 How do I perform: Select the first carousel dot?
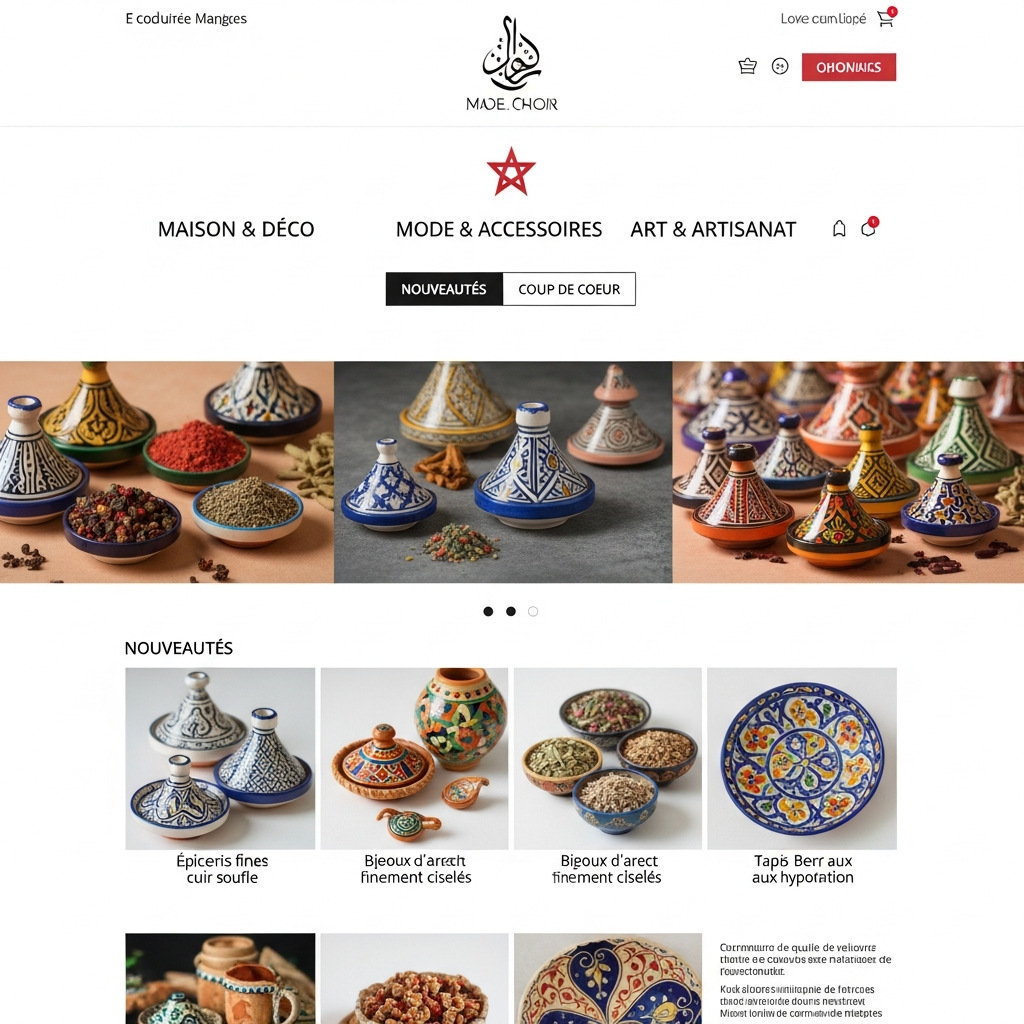click(x=488, y=611)
